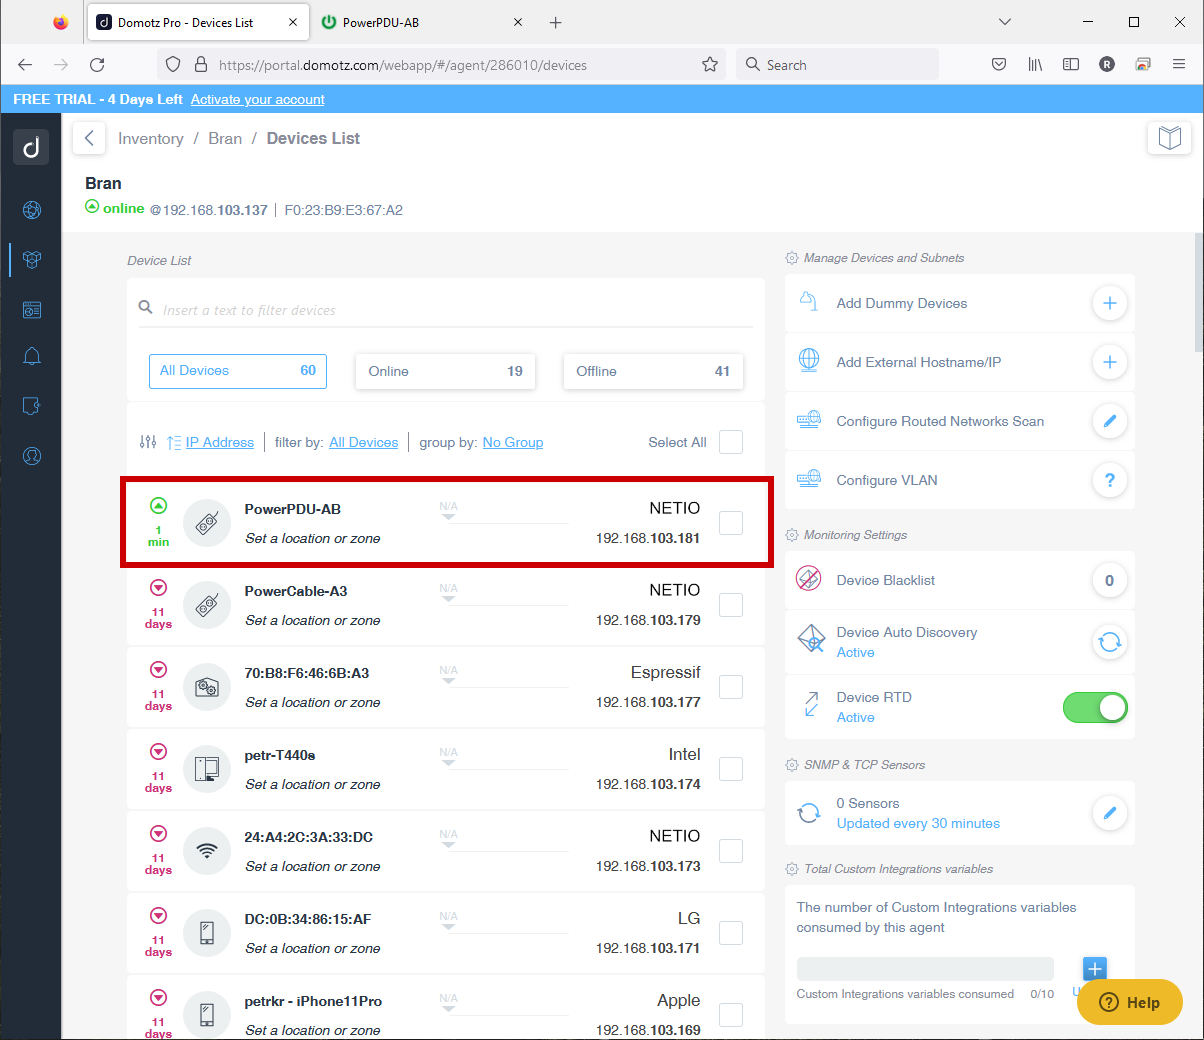Open group by No Group dropdown
1204x1040 pixels.
click(512, 442)
